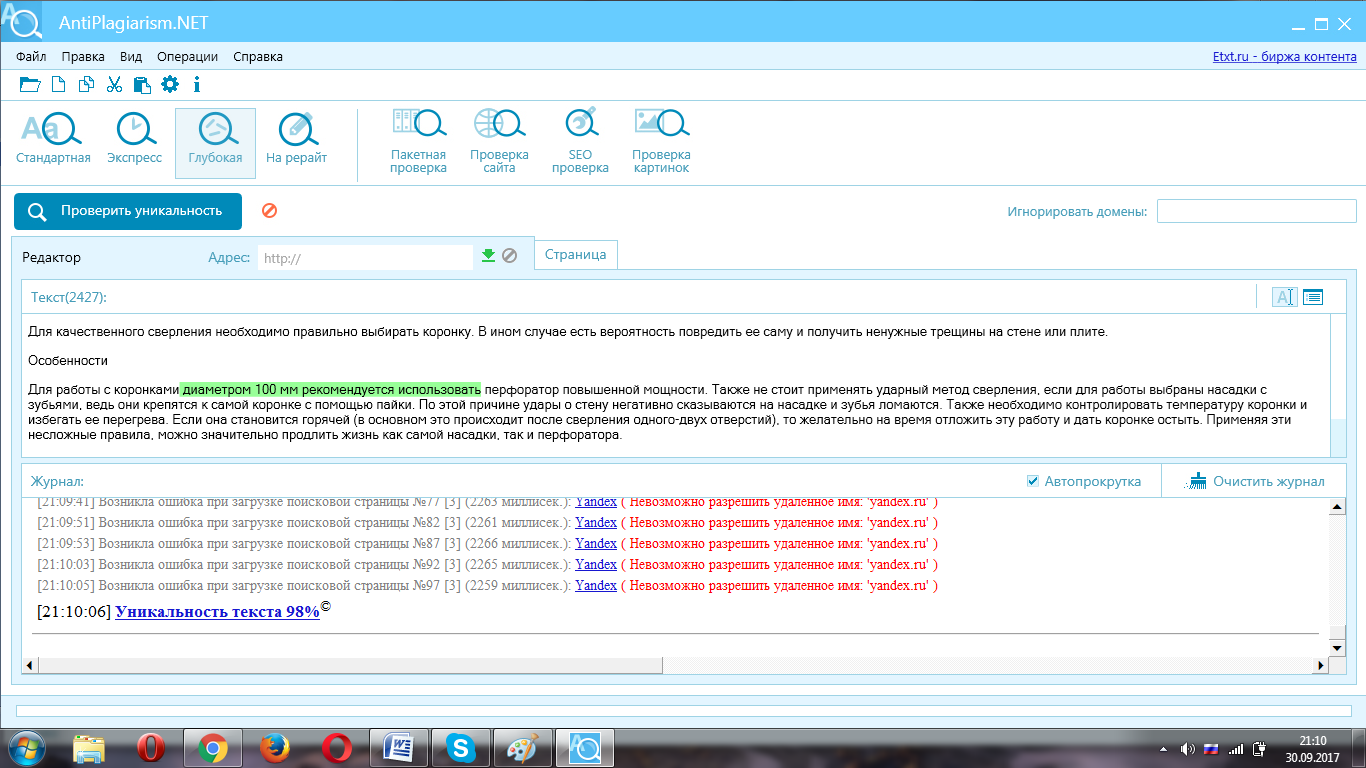
Task: Load page from address with green arrow
Action: 488,256
